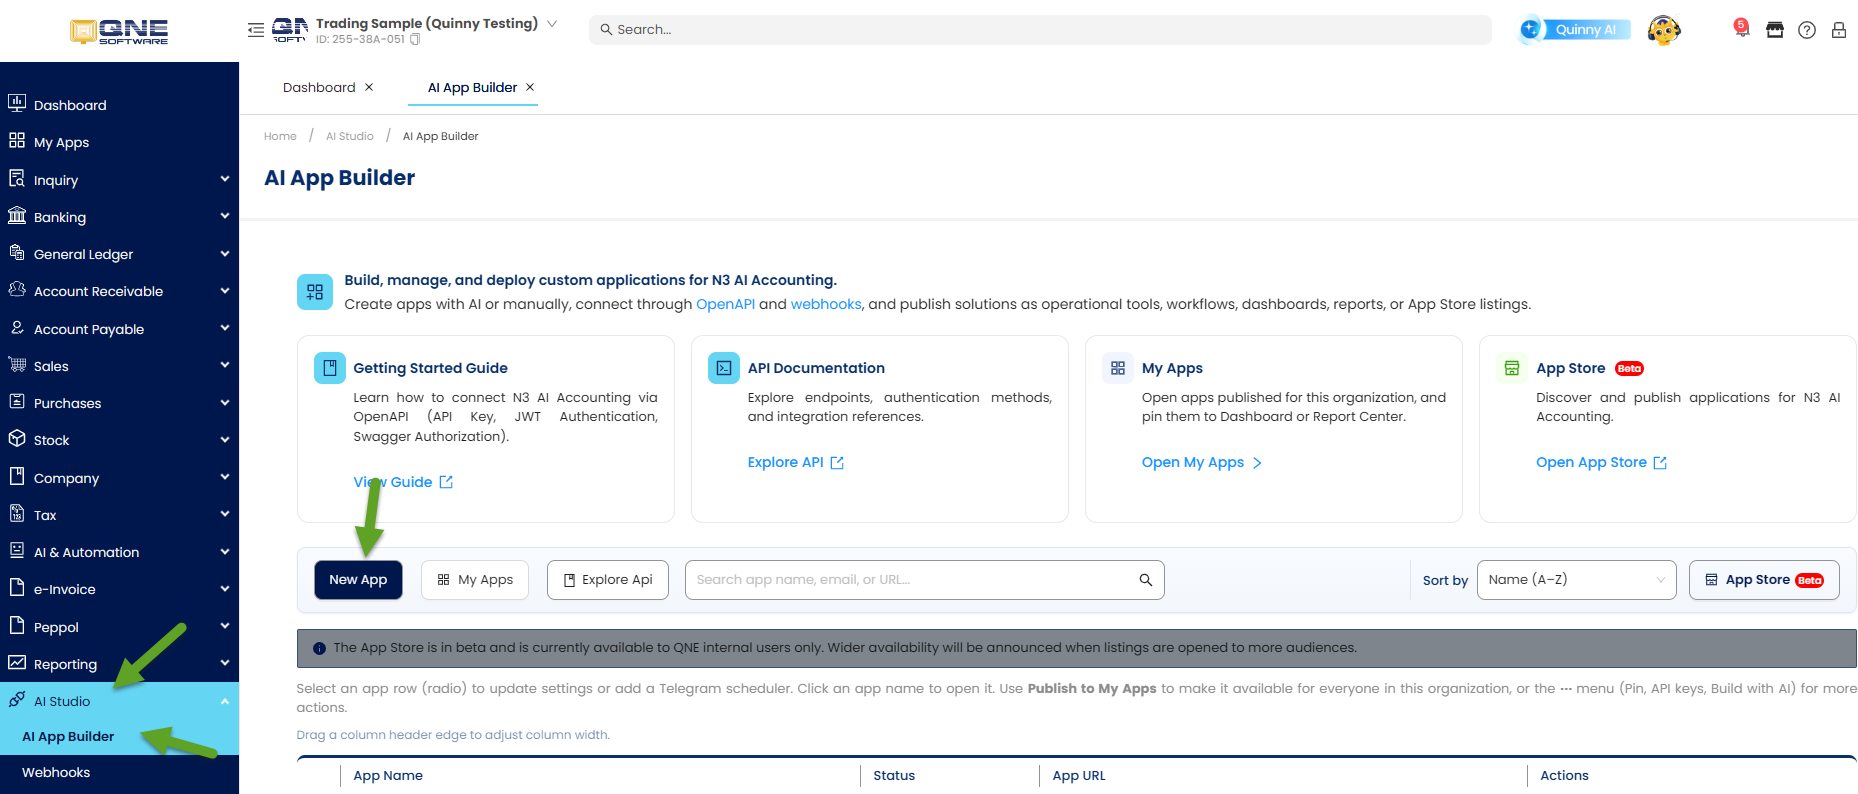This screenshot has width=1858, height=794.
Task: Click the New App button
Action: click(x=358, y=580)
